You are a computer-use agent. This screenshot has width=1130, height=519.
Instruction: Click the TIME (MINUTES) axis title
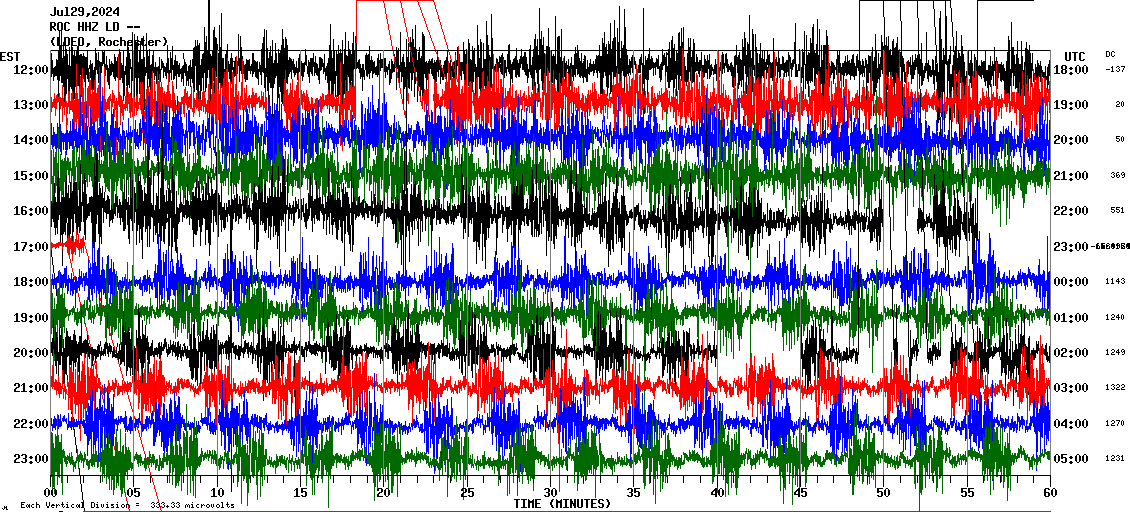[562, 504]
